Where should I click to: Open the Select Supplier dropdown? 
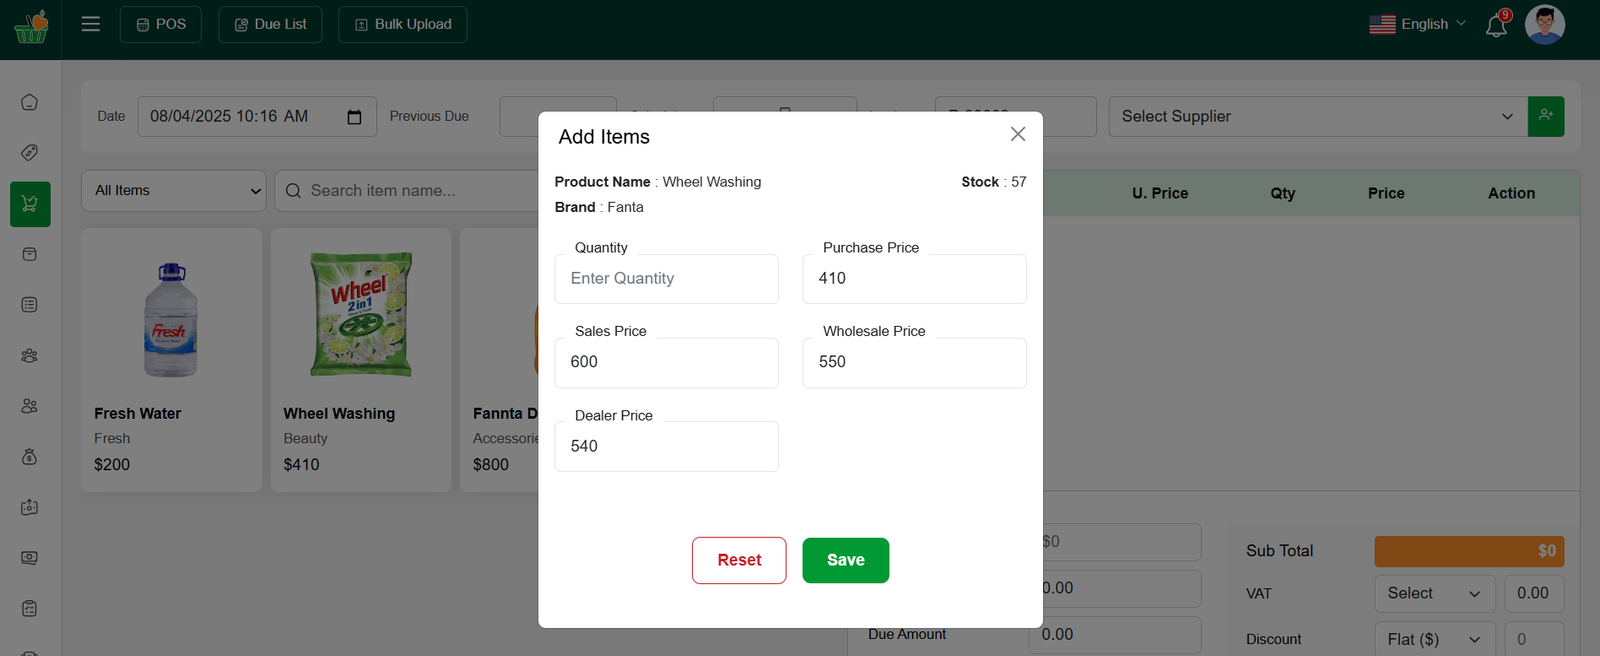tap(1317, 117)
